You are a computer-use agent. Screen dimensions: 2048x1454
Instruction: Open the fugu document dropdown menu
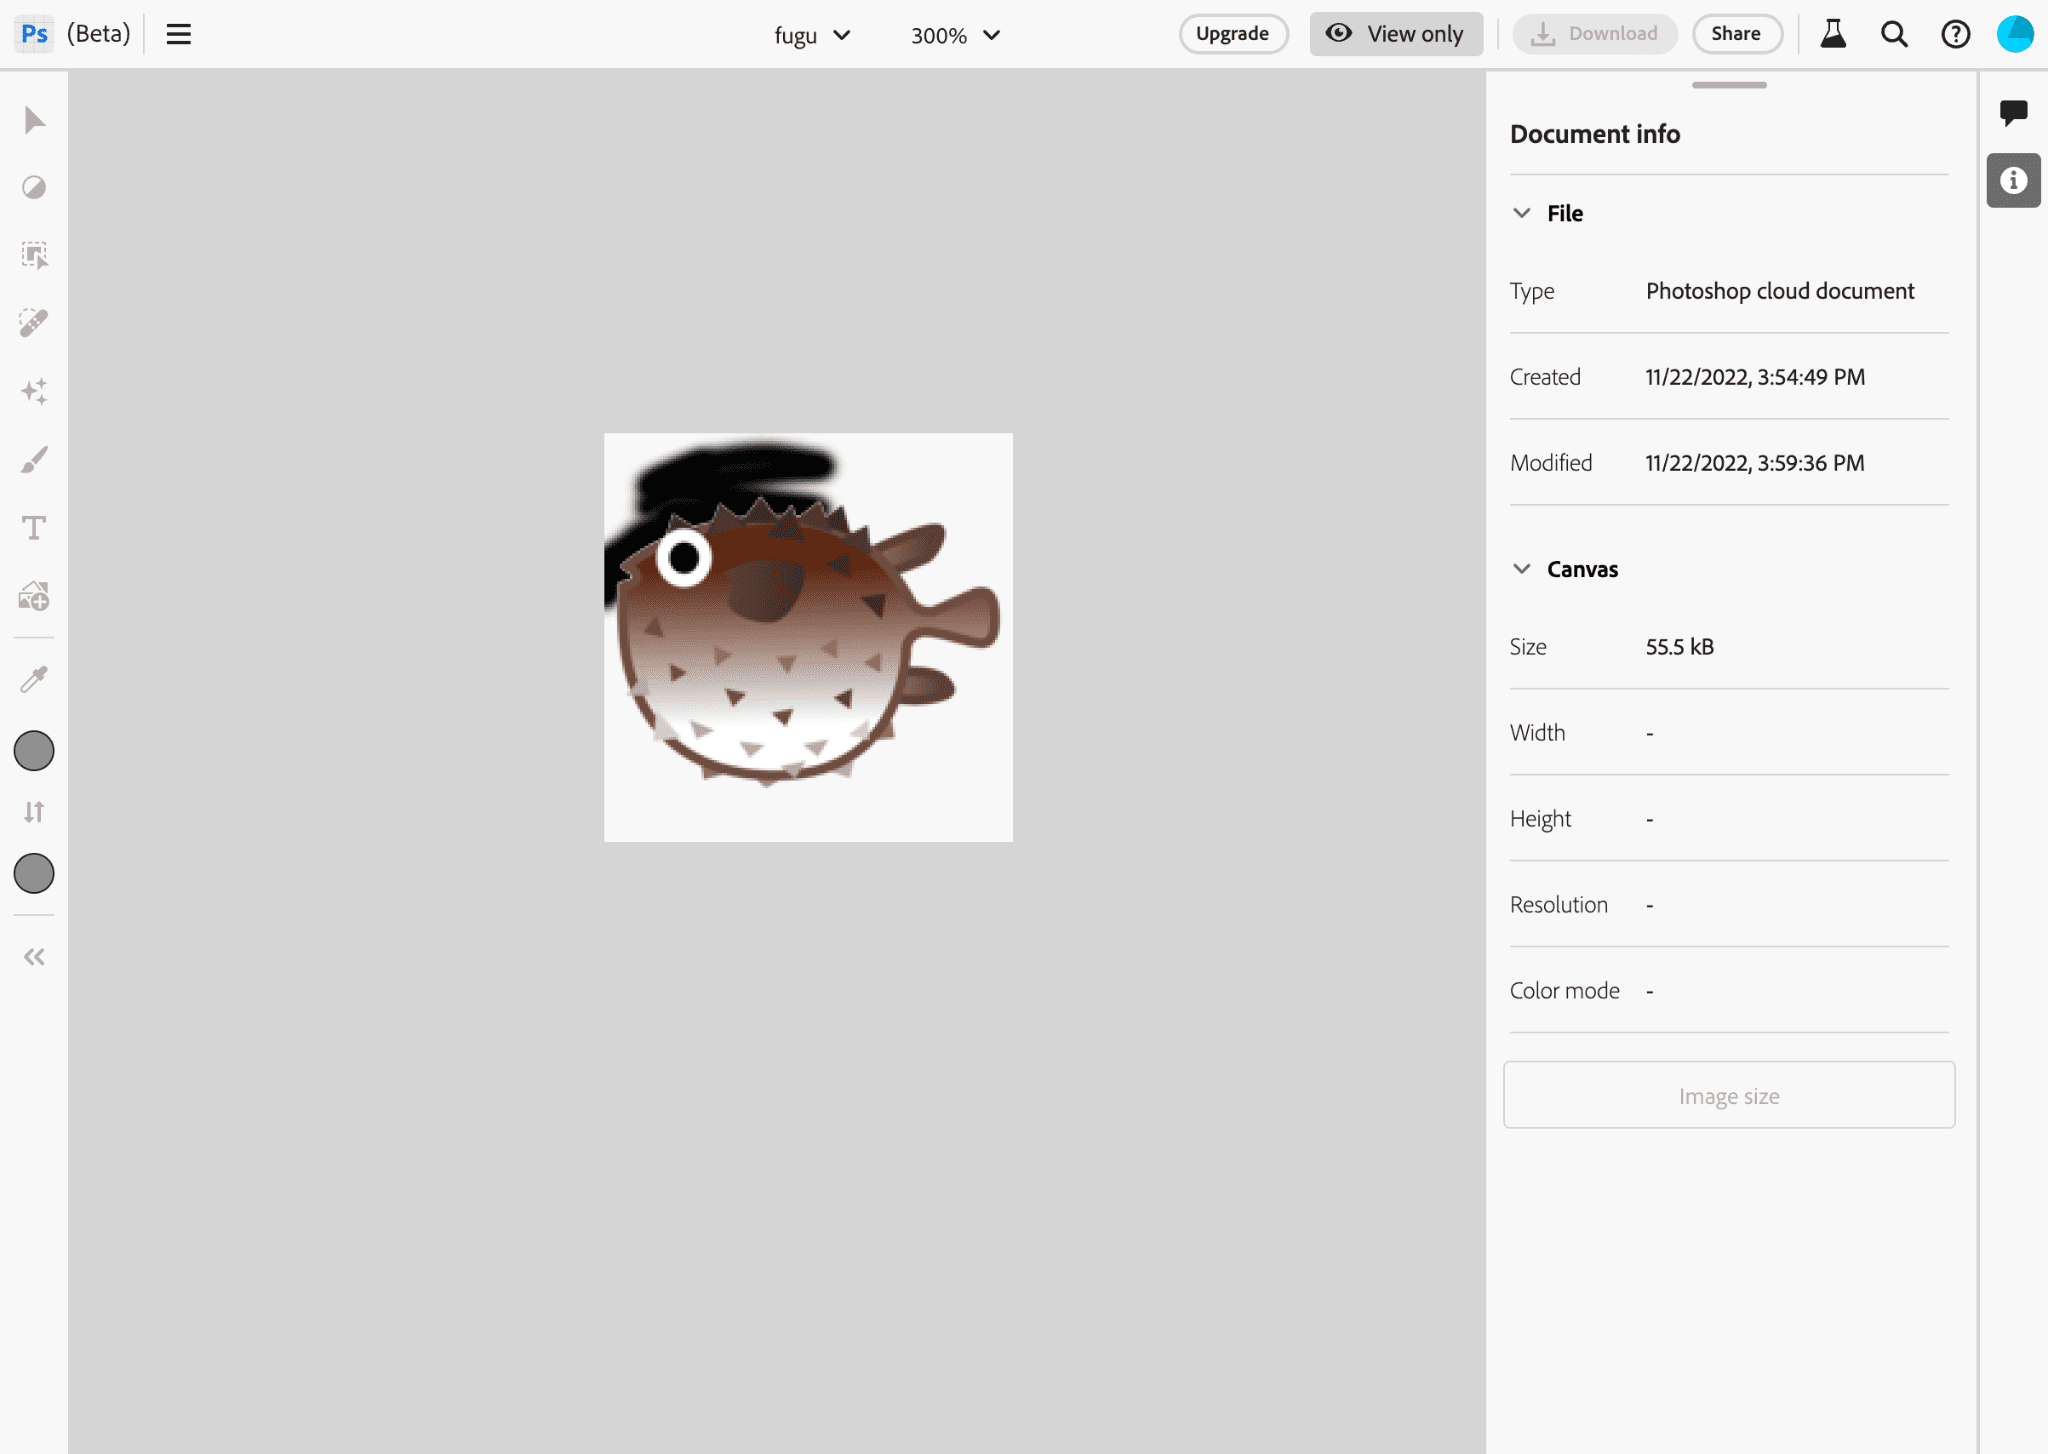tap(843, 35)
